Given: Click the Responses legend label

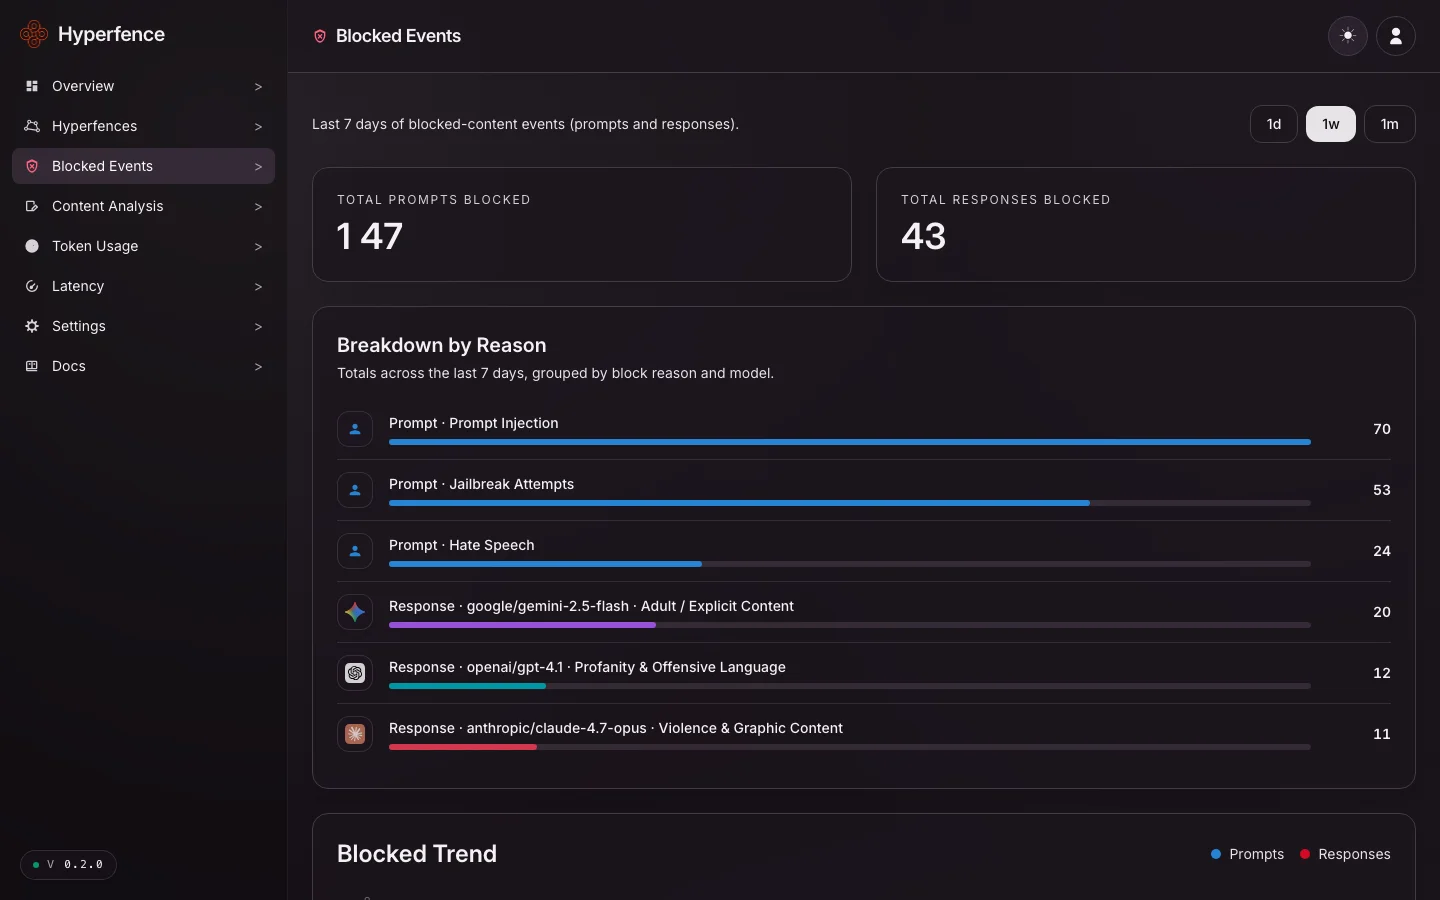Looking at the screenshot, I should click(x=1355, y=854).
